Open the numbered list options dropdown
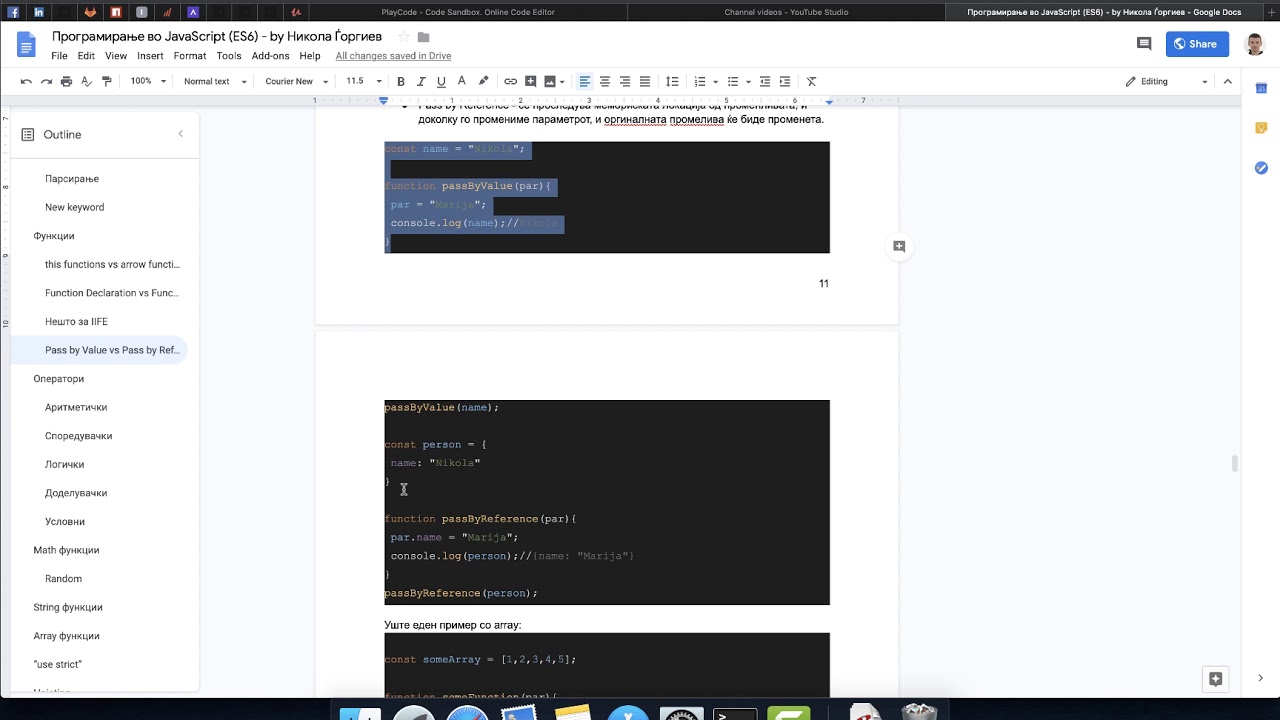Screen dimensions: 1280x720 point(715,81)
